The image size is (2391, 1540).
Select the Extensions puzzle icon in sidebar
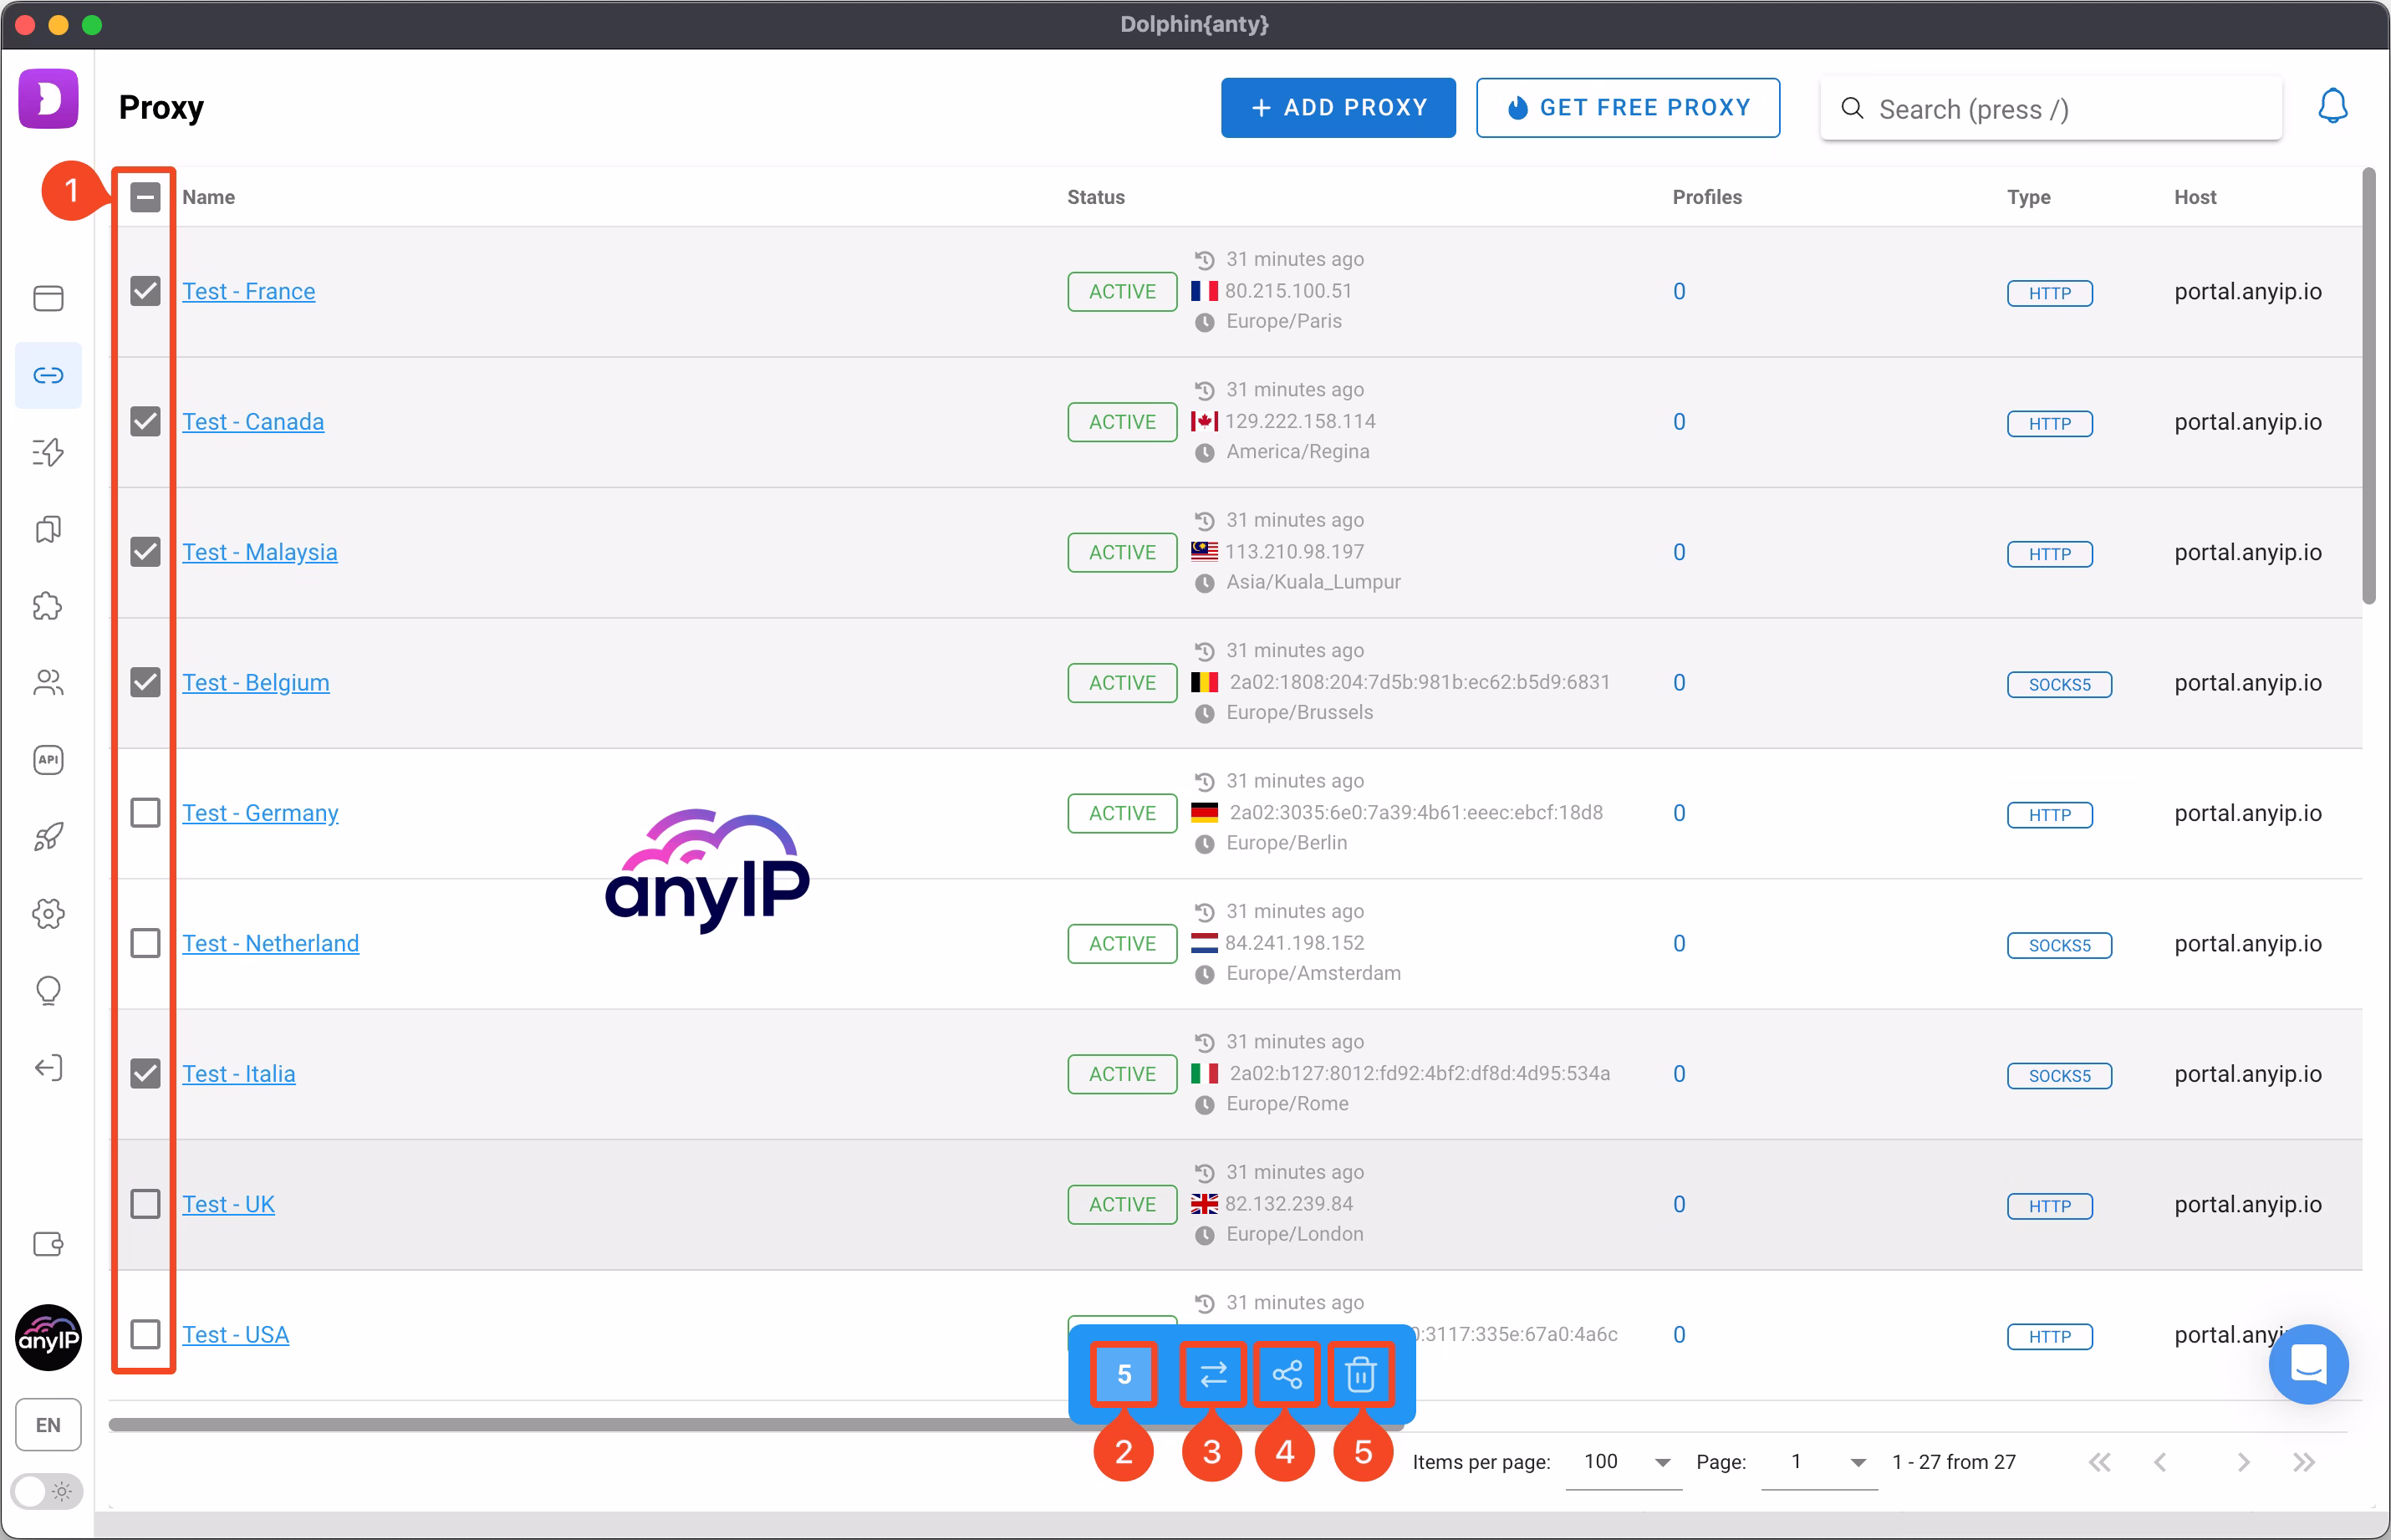pos(48,606)
